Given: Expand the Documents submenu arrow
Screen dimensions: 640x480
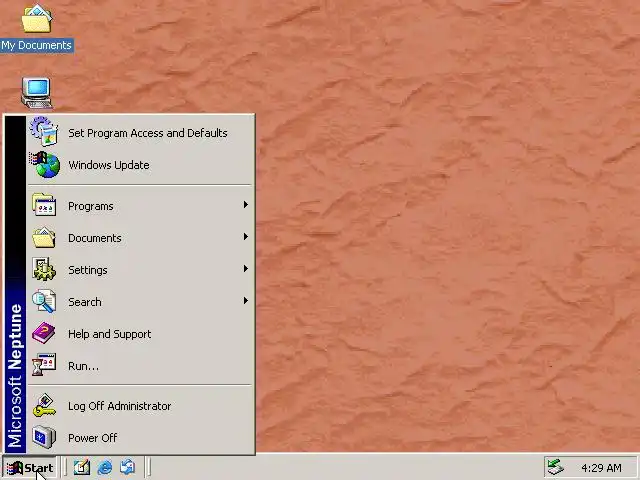Looking at the screenshot, I should tap(245, 237).
